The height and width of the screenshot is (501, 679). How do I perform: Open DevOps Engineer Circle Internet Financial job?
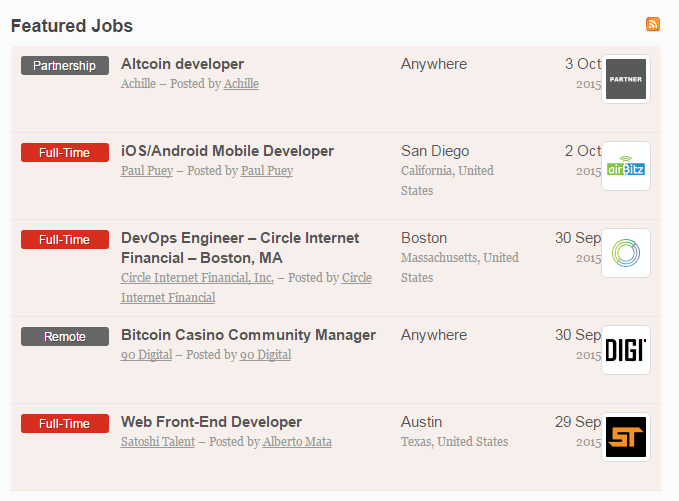[x=240, y=248]
